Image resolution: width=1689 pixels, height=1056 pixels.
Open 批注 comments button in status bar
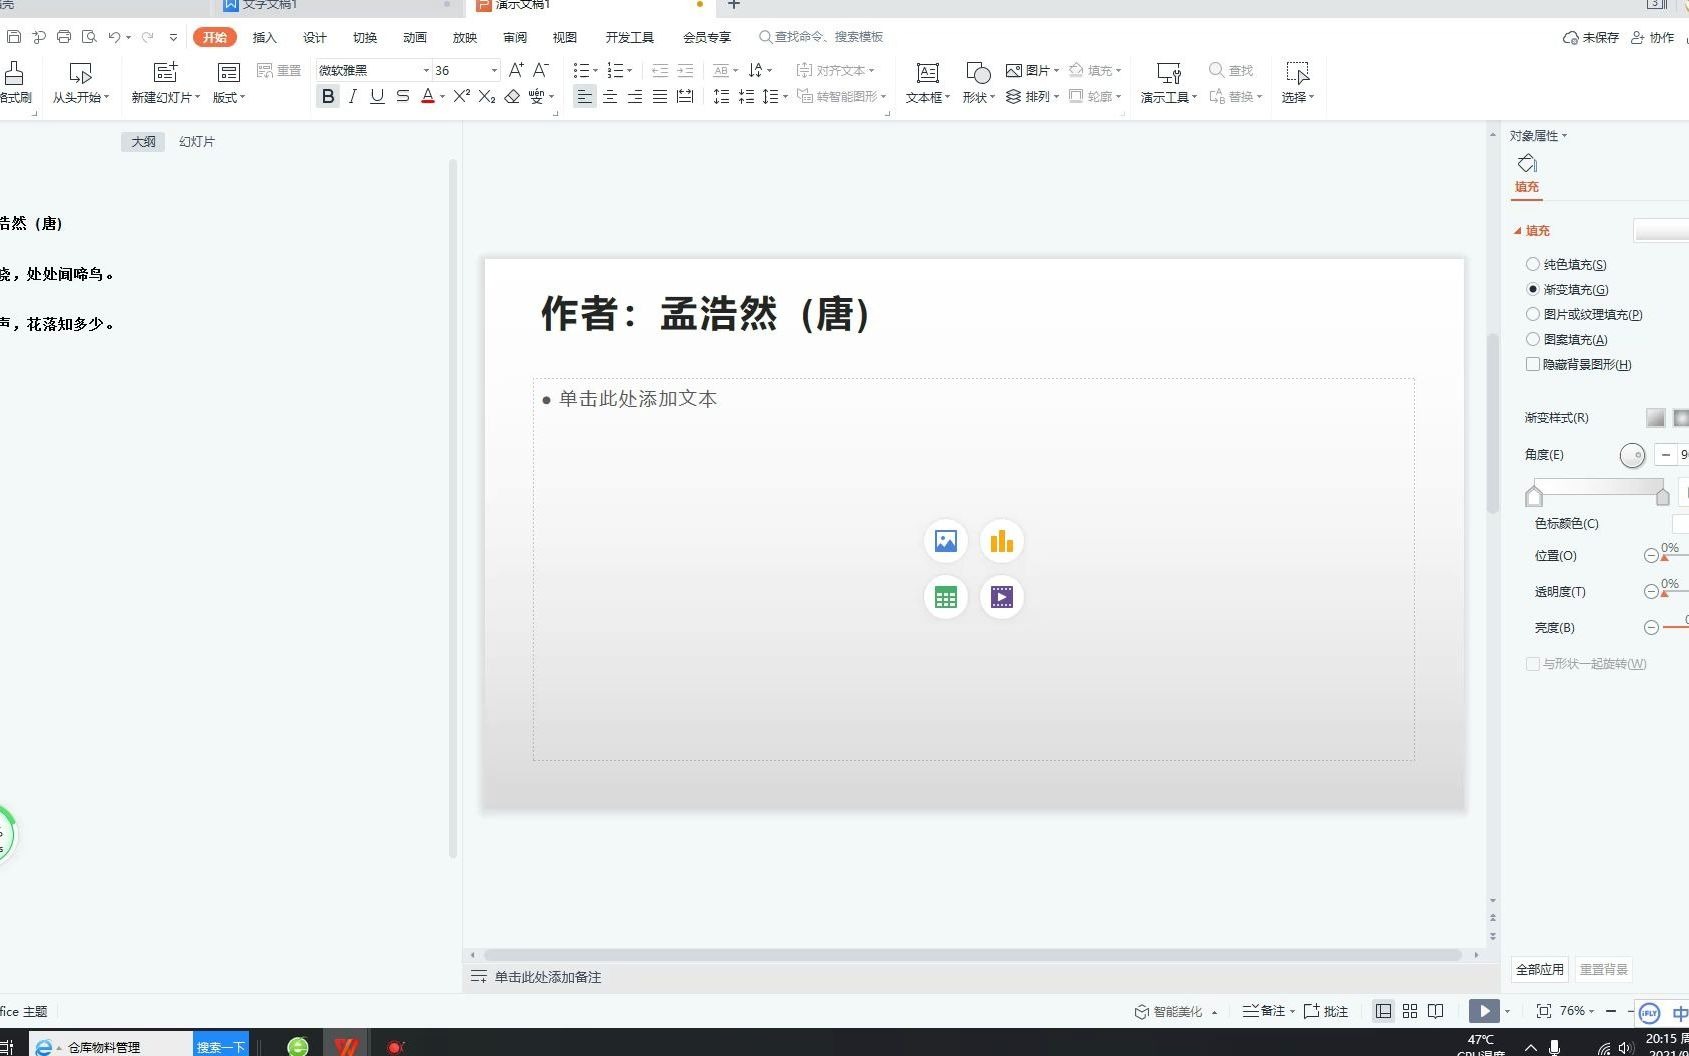coord(1326,1012)
